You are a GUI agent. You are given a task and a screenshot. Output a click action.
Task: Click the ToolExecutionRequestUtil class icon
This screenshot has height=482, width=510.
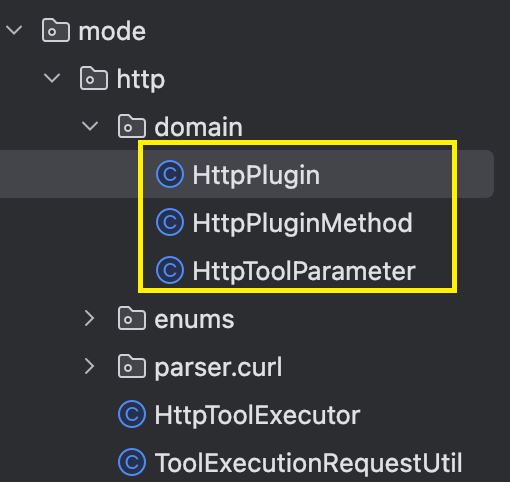132,462
